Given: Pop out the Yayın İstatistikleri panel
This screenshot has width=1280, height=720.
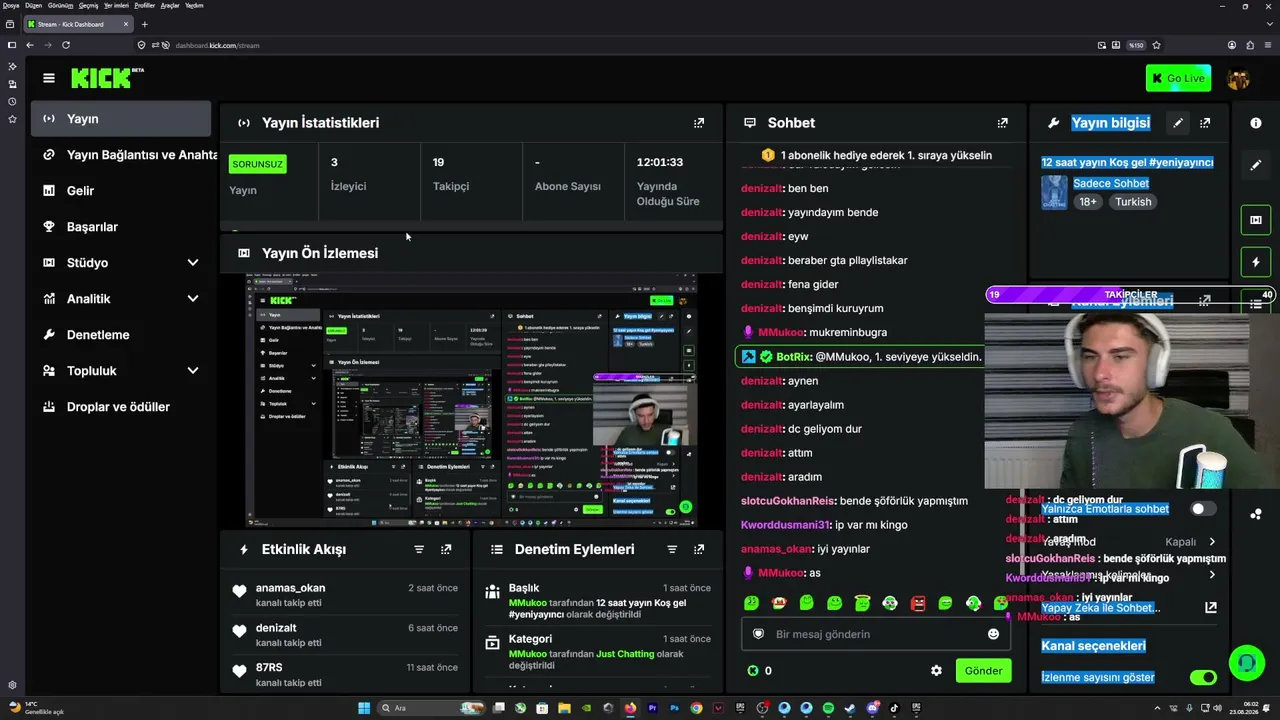Looking at the screenshot, I should 699,123.
